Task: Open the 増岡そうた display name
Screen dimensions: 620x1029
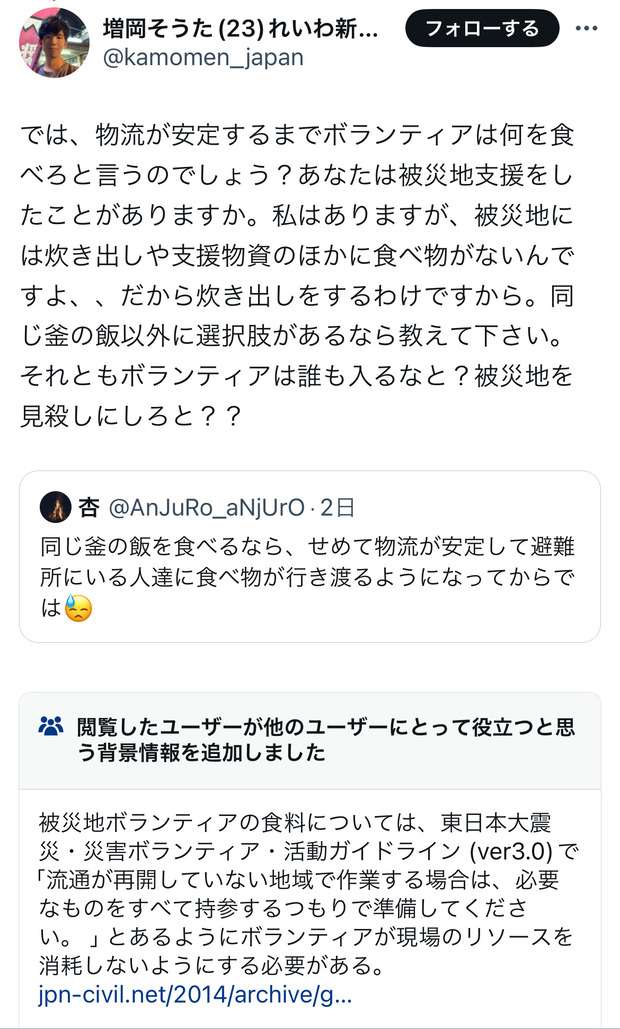Action: [x=240, y=28]
